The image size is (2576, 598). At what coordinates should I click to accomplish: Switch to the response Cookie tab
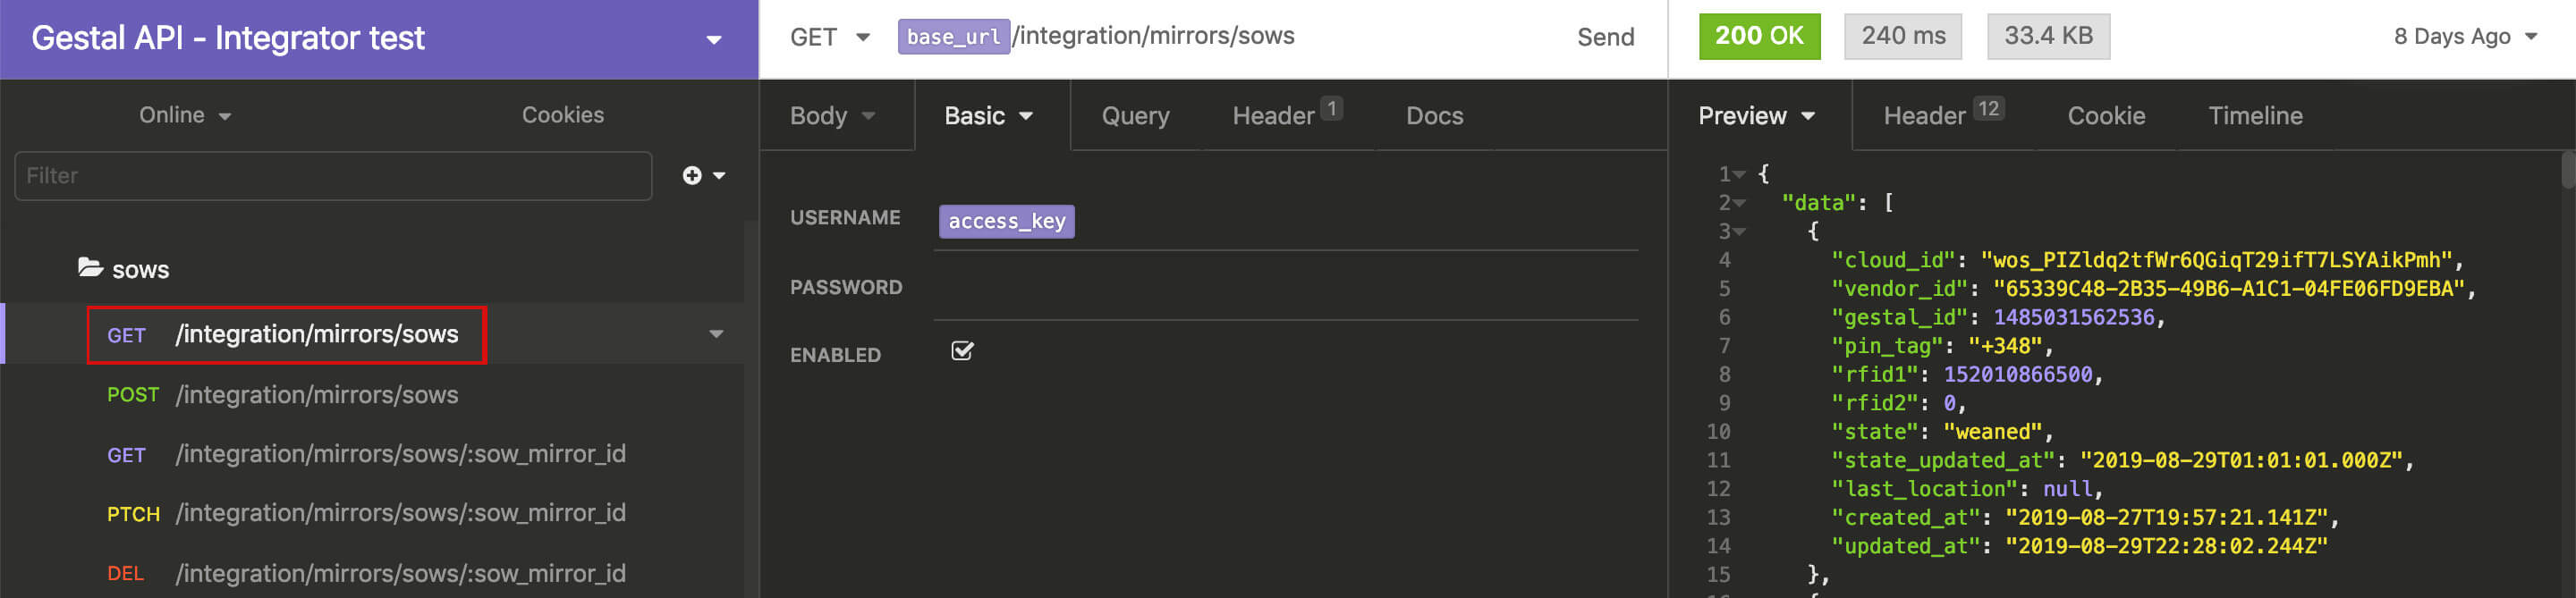(2105, 116)
